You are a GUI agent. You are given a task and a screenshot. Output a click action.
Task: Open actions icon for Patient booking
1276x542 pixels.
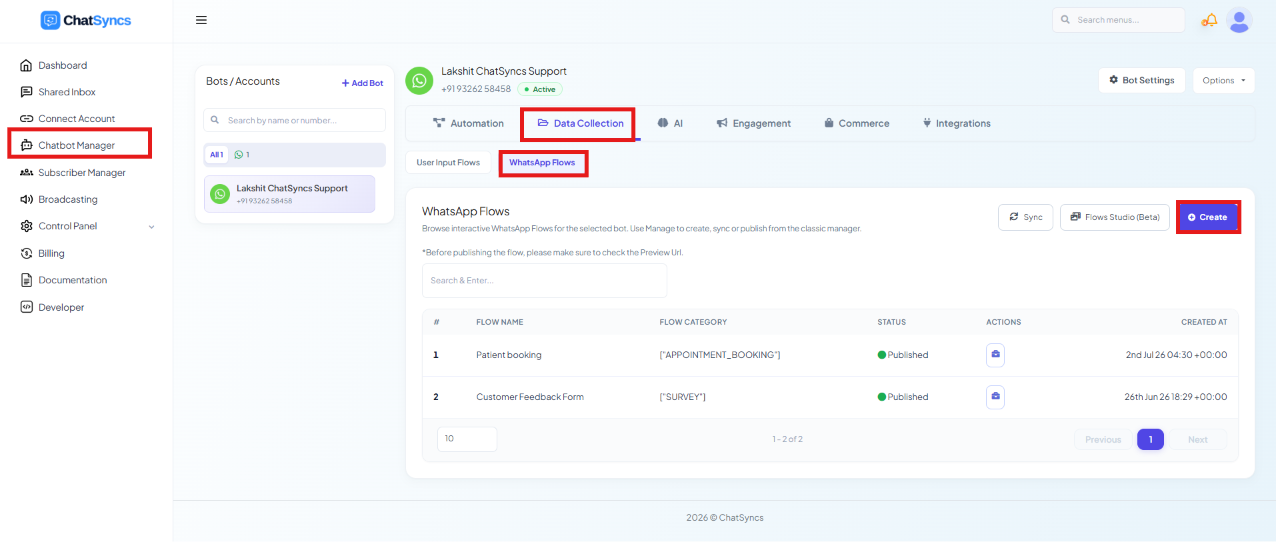[x=995, y=355]
